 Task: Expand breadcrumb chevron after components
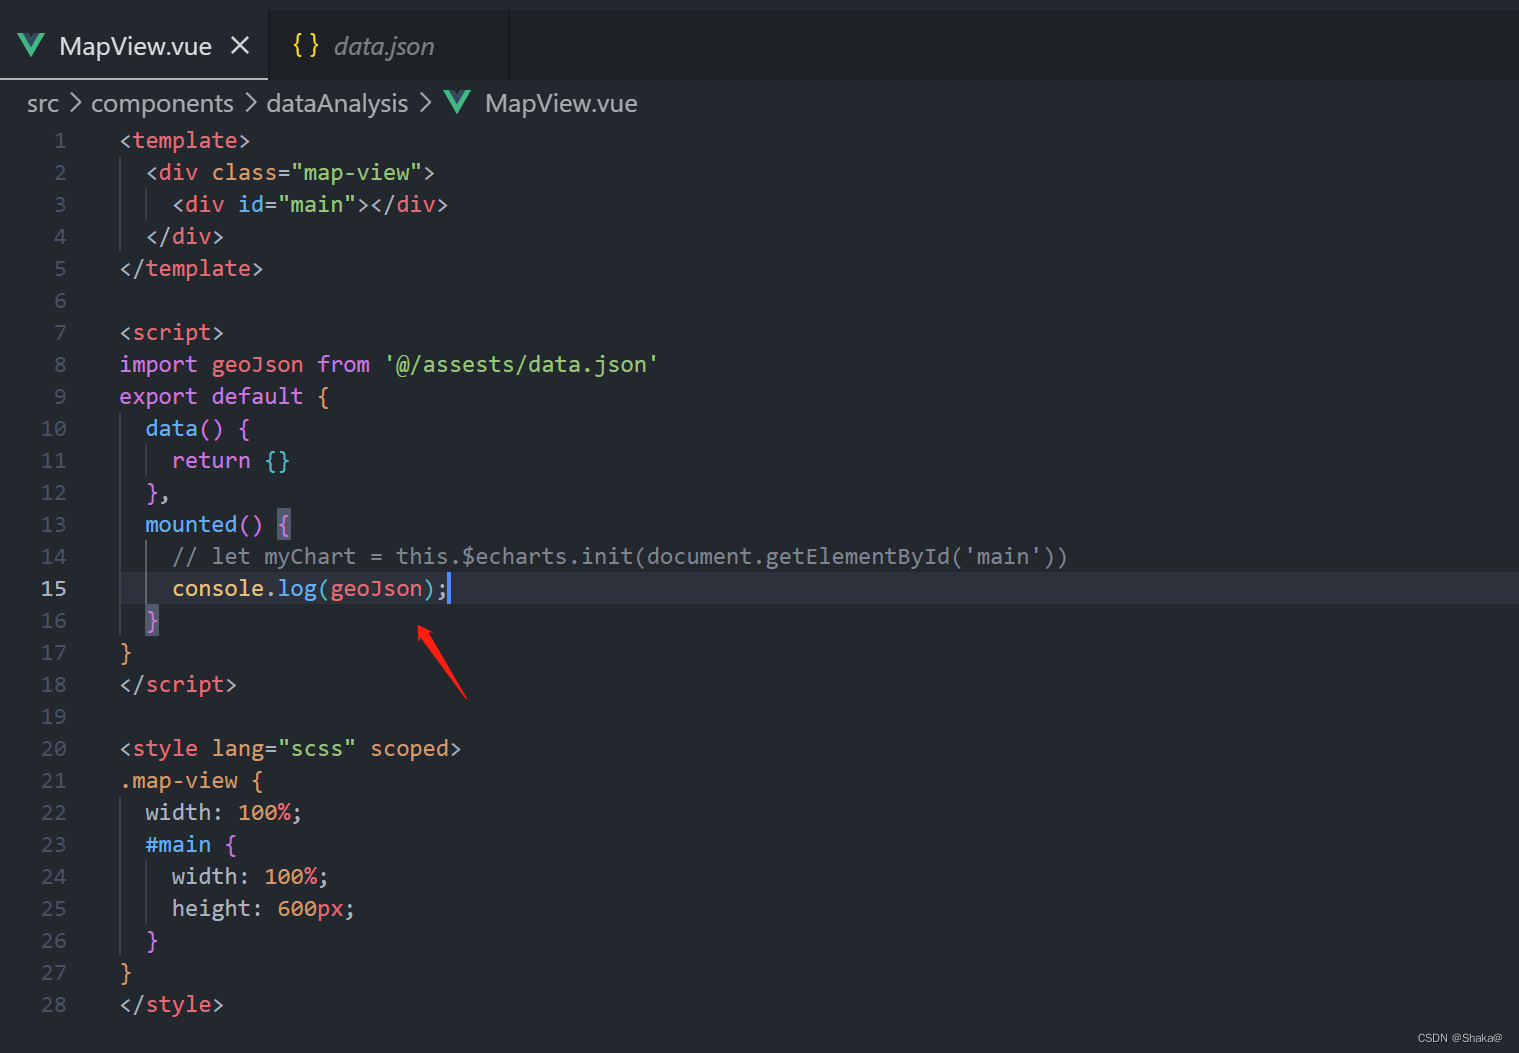click(x=250, y=102)
